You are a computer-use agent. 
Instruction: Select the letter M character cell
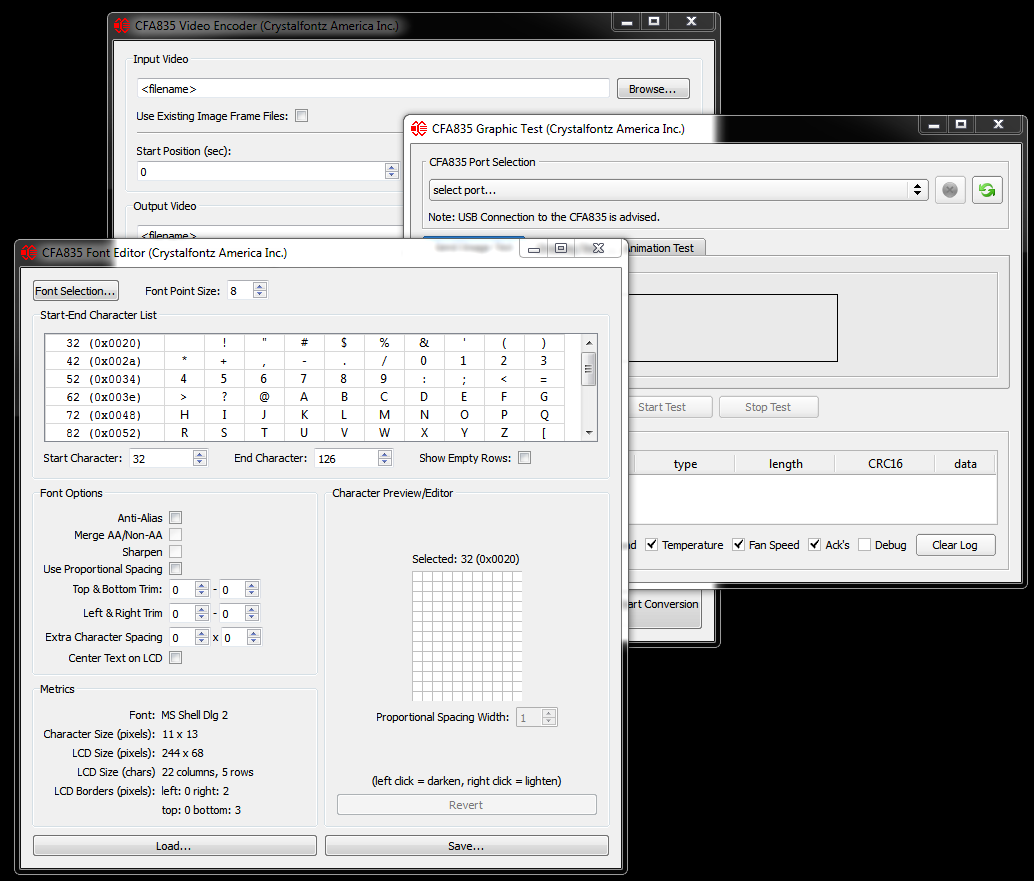tap(384, 415)
